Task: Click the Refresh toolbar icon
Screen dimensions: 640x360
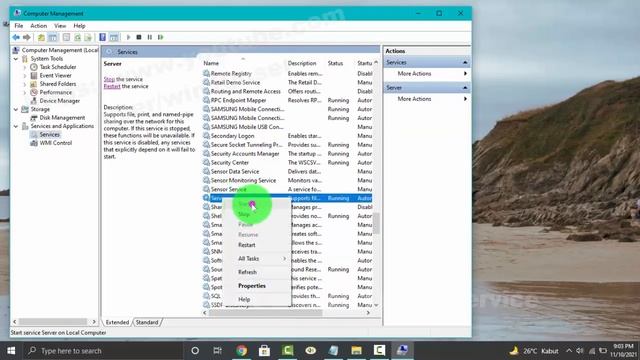Action: click(x=77, y=38)
